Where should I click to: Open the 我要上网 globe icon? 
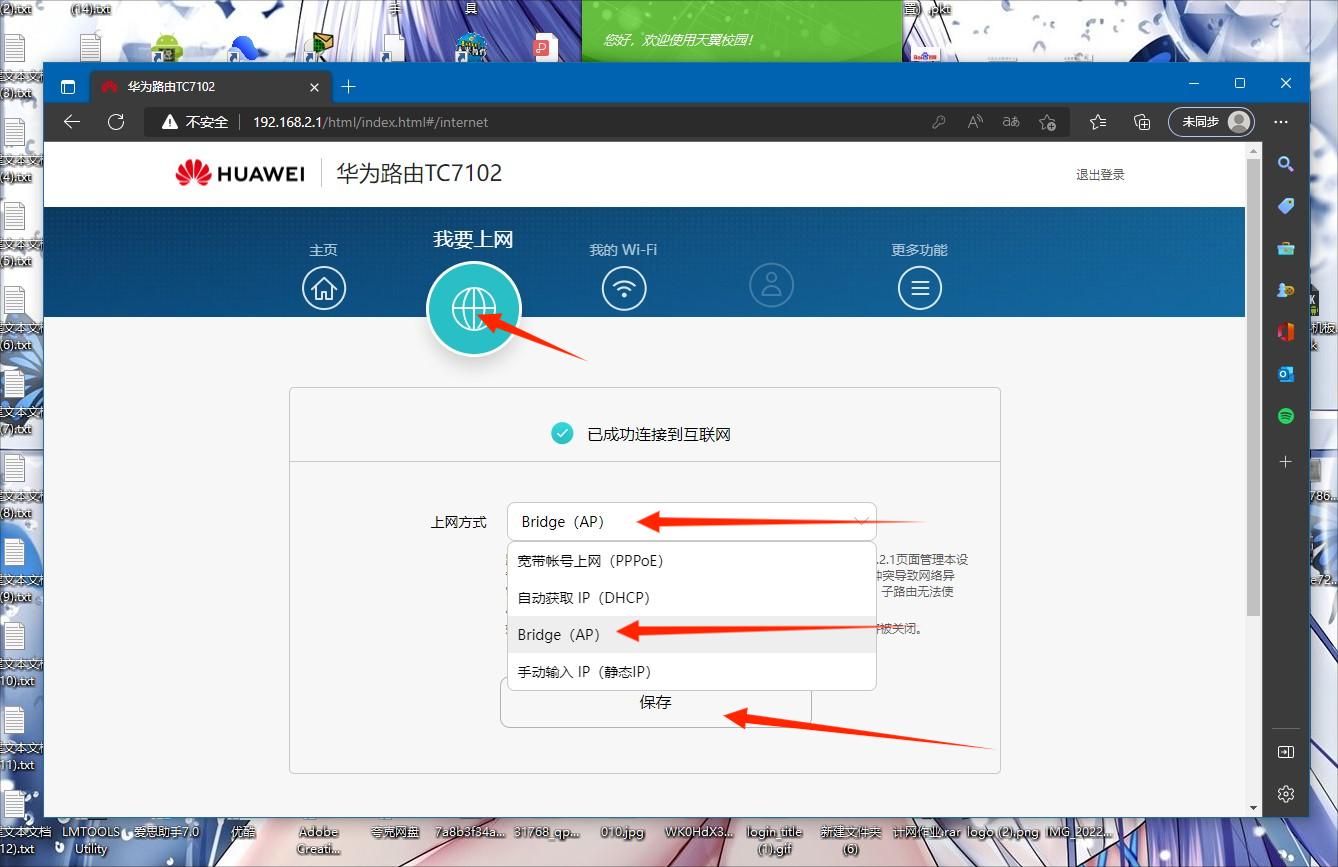[x=473, y=308]
